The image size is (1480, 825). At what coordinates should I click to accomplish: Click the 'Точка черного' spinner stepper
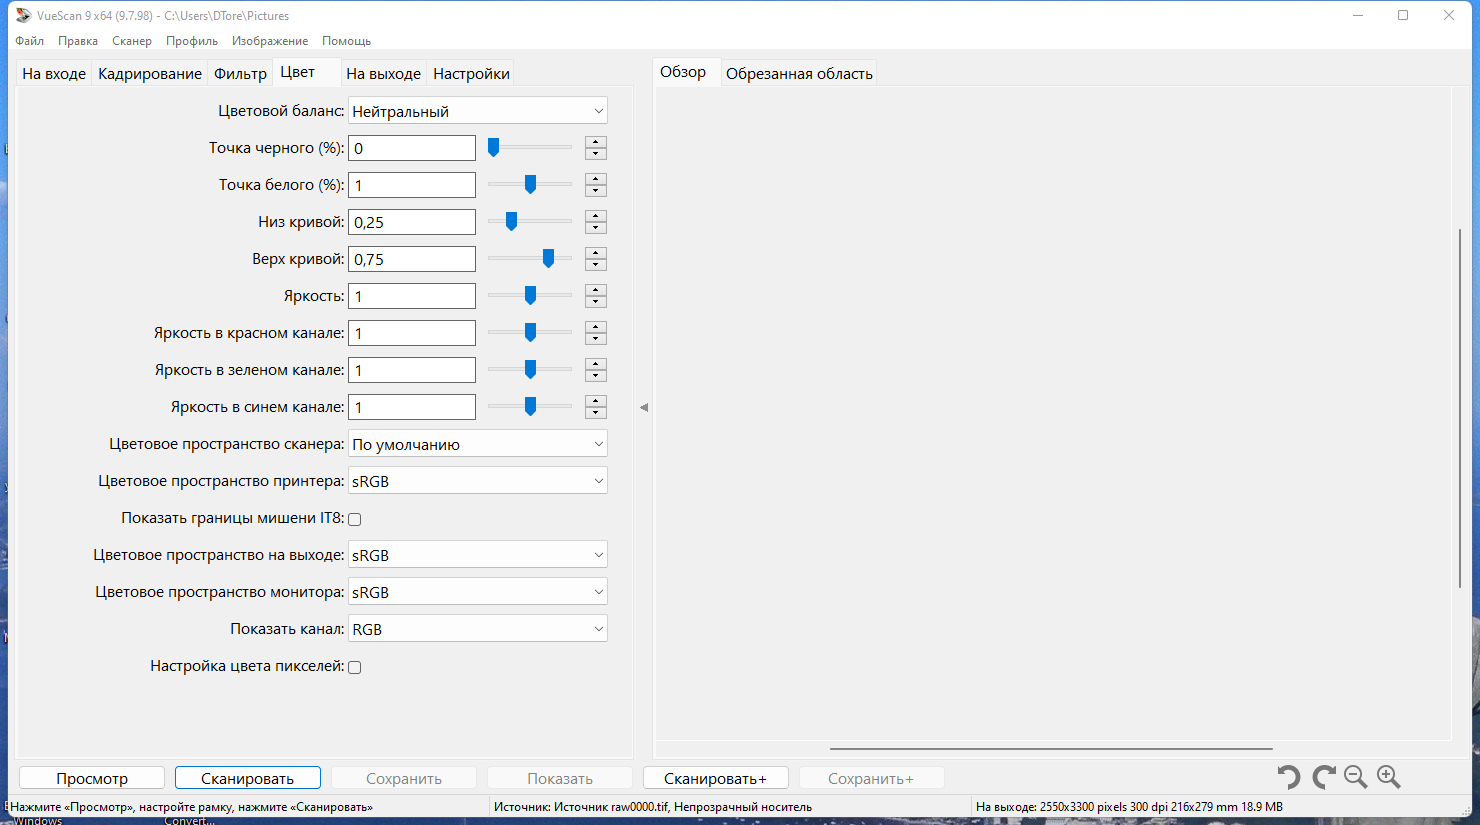596,148
